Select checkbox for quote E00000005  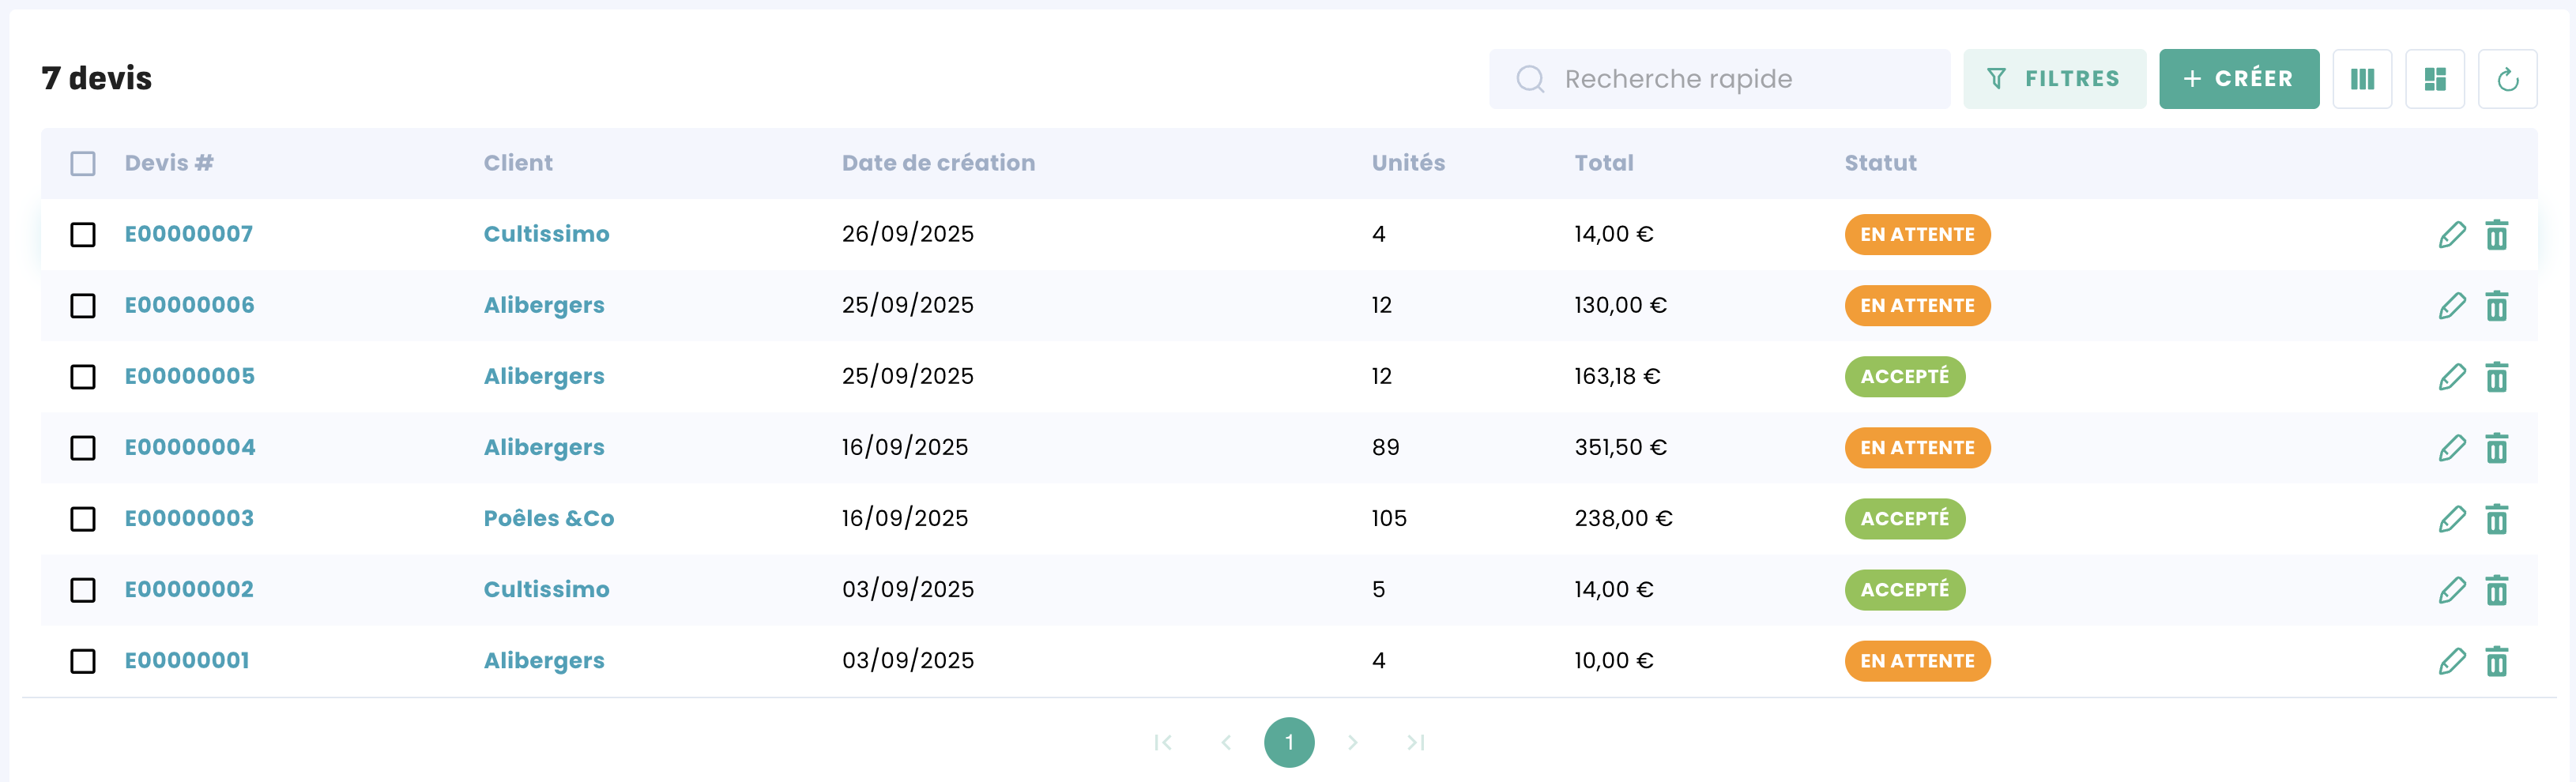pos(83,376)
